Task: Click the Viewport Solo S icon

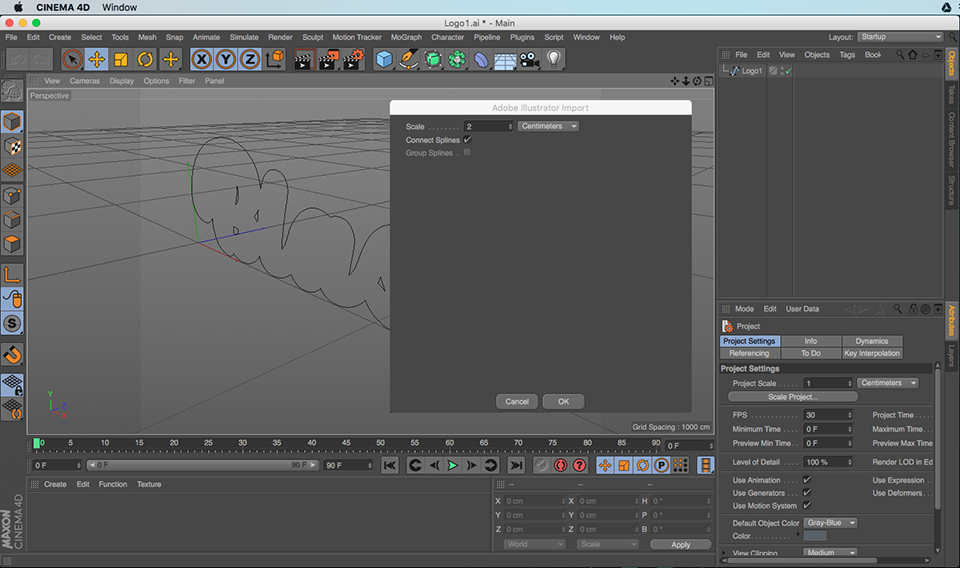Action: (12, 324)
